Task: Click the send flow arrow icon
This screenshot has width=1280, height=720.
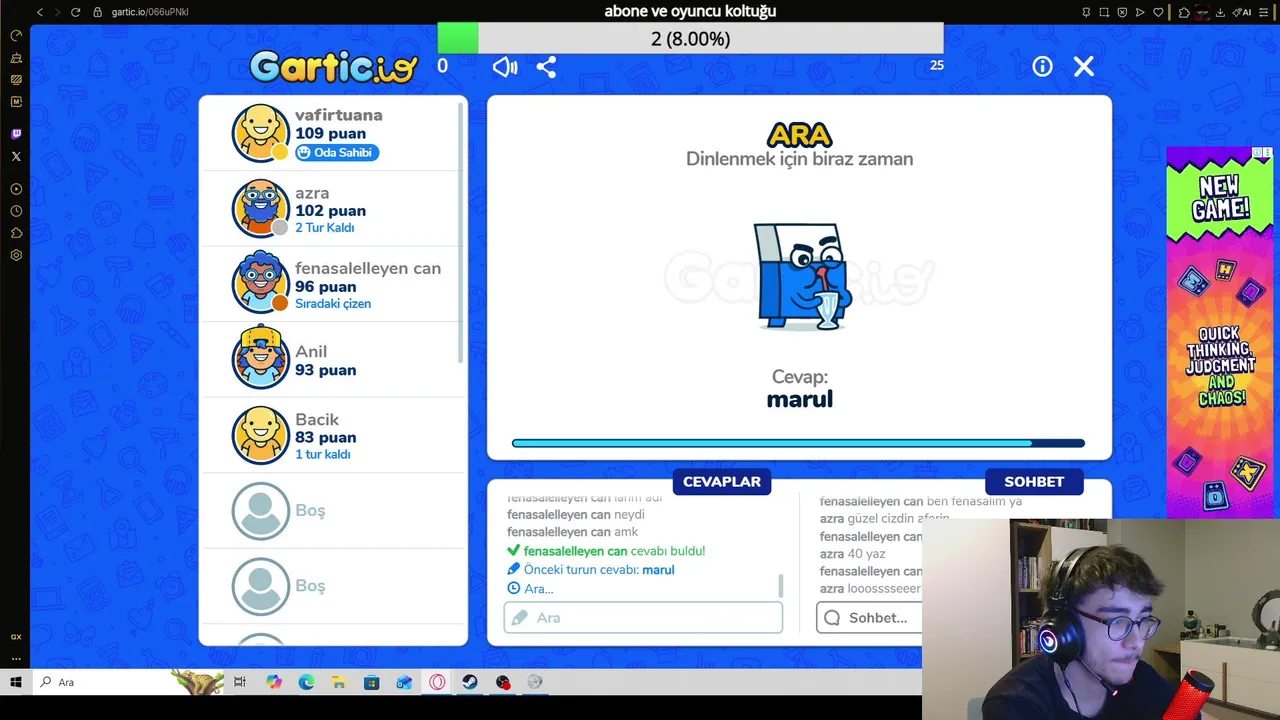Action: 1140,12
